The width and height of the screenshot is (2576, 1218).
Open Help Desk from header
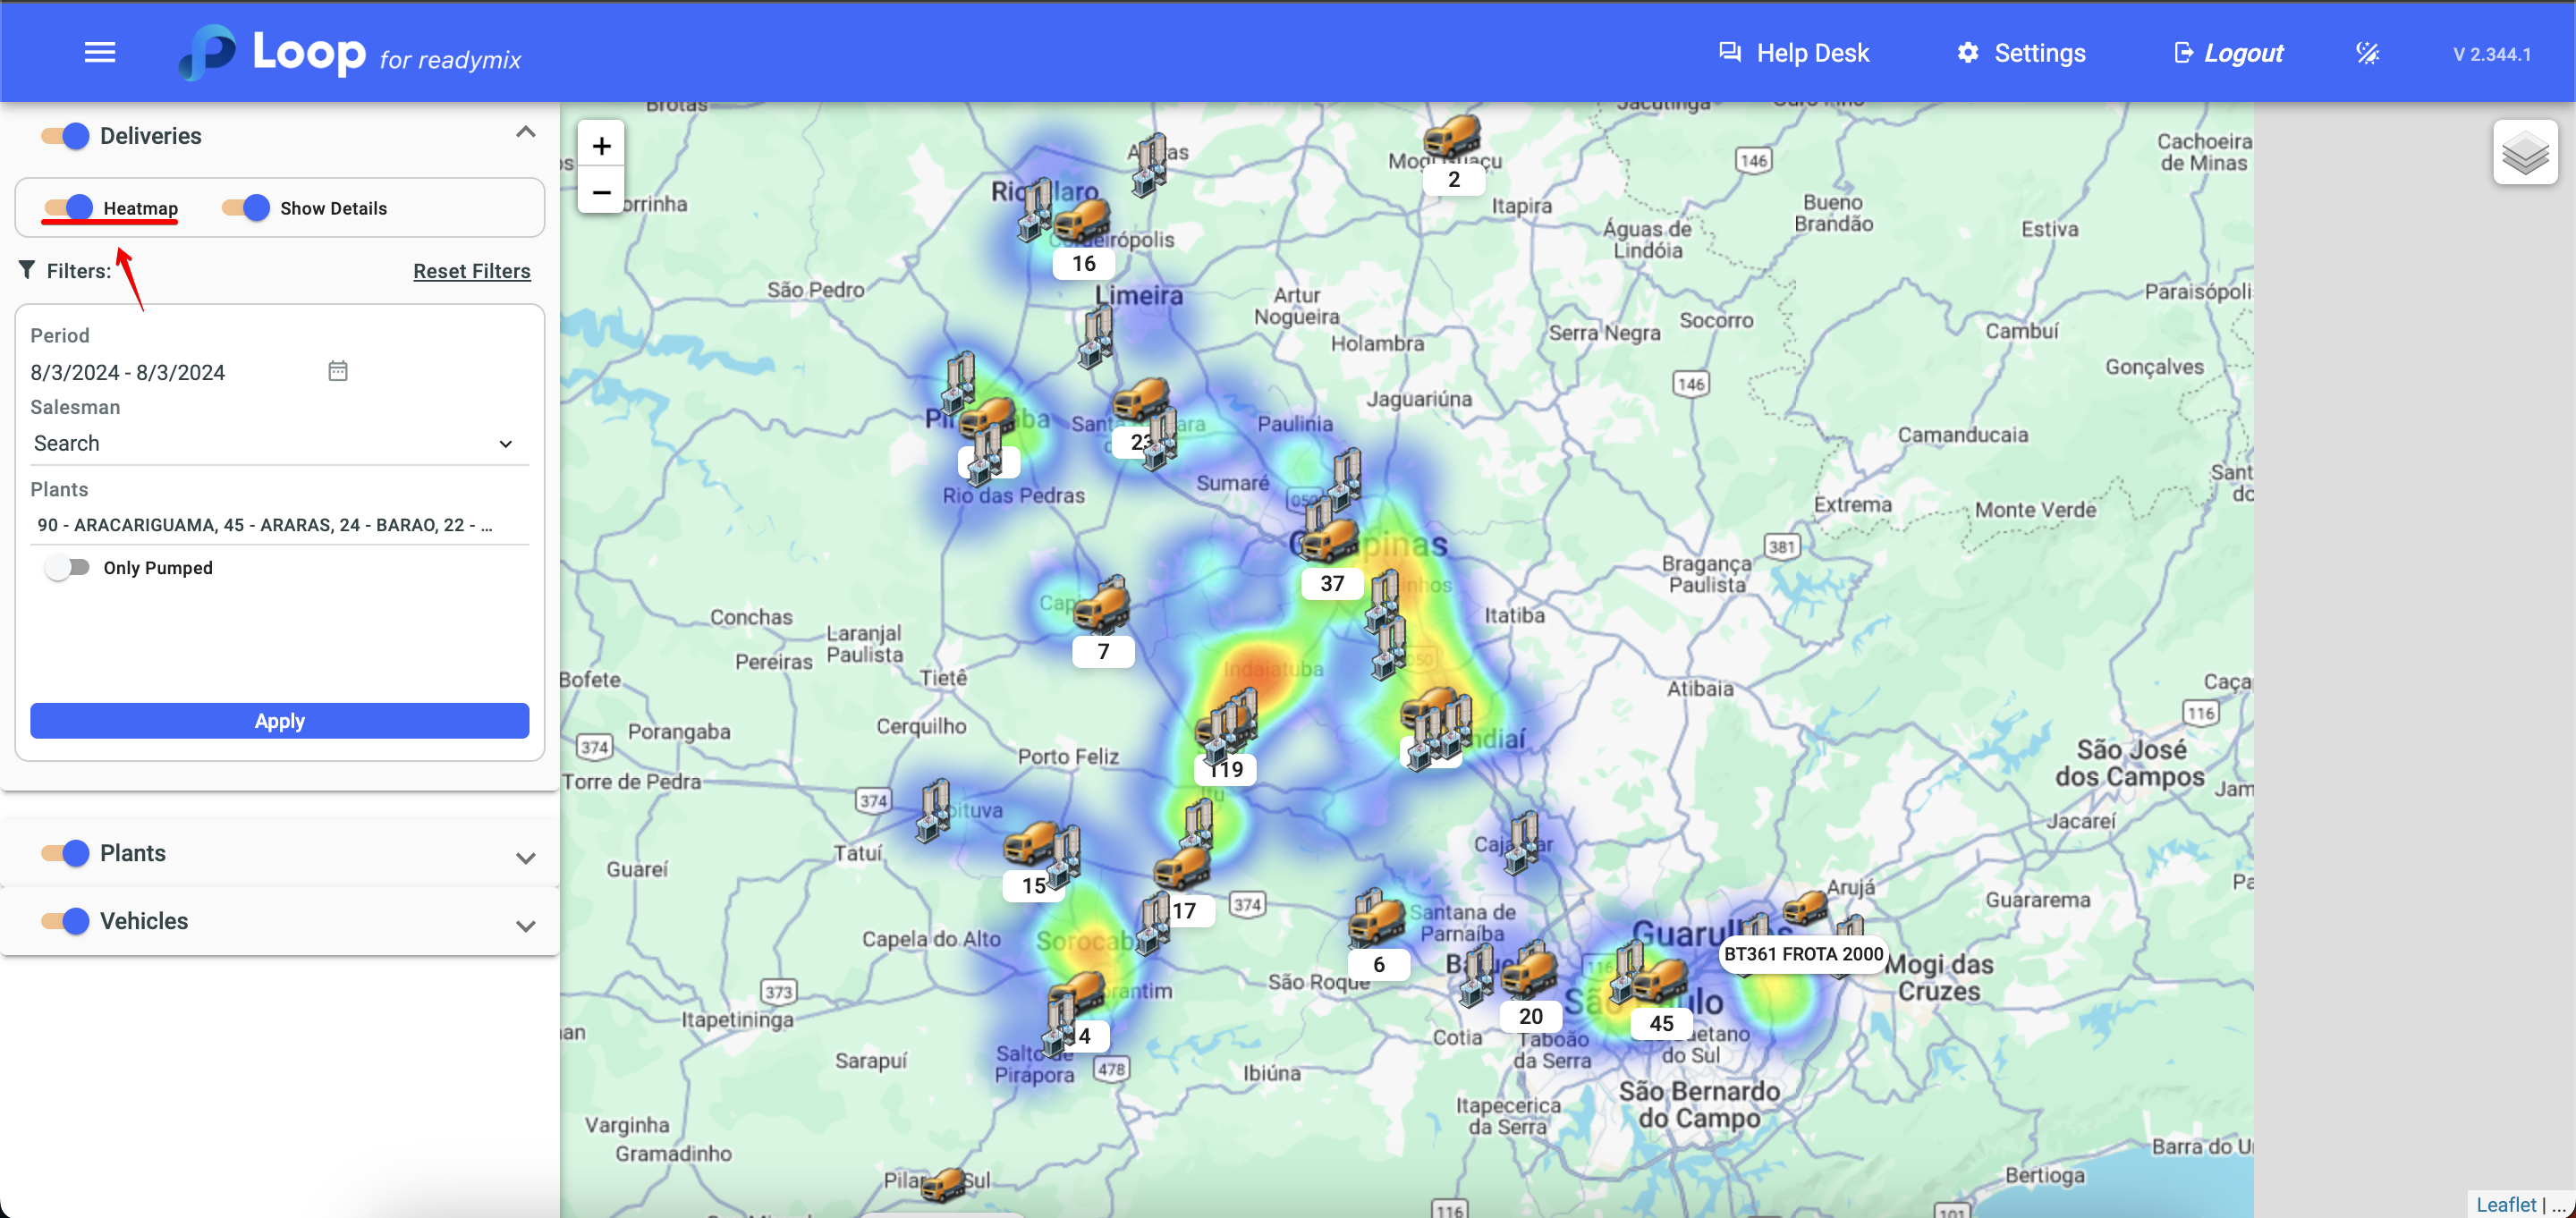[1793, 53]
